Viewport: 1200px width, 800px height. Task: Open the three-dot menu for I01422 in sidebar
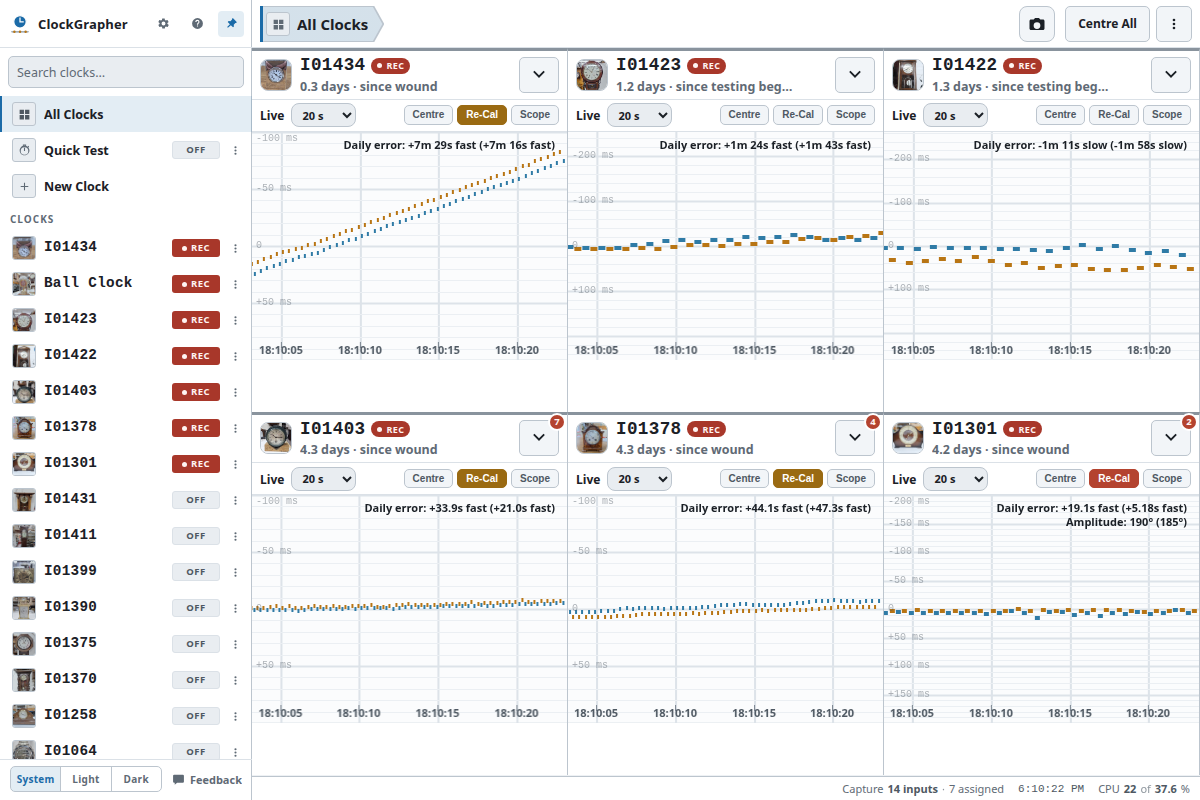point(236,356)
